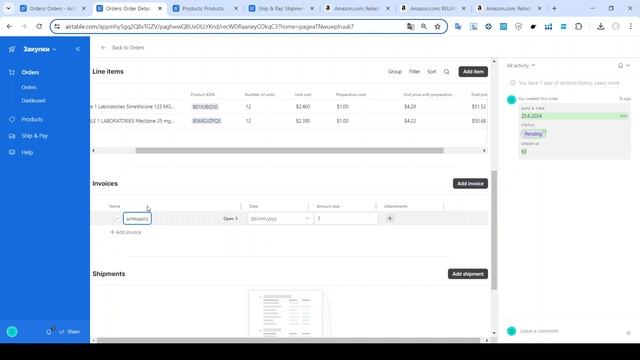This screenshot has width=640, height=360.
Task: Click the Pending status badge
Action: 533,134
